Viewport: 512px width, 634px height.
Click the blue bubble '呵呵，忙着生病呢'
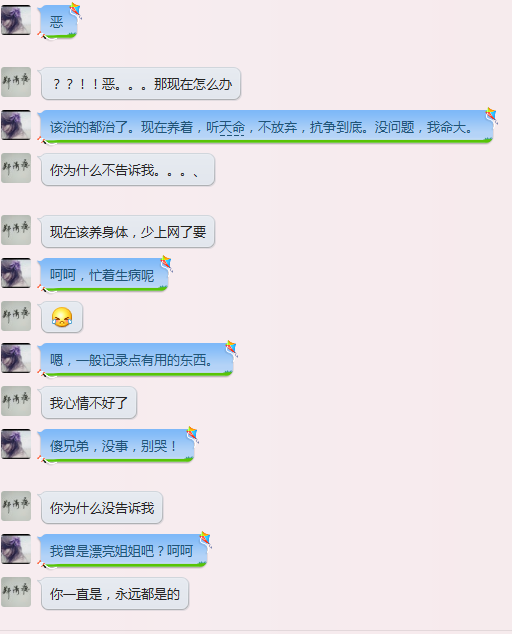click(104, 275)
